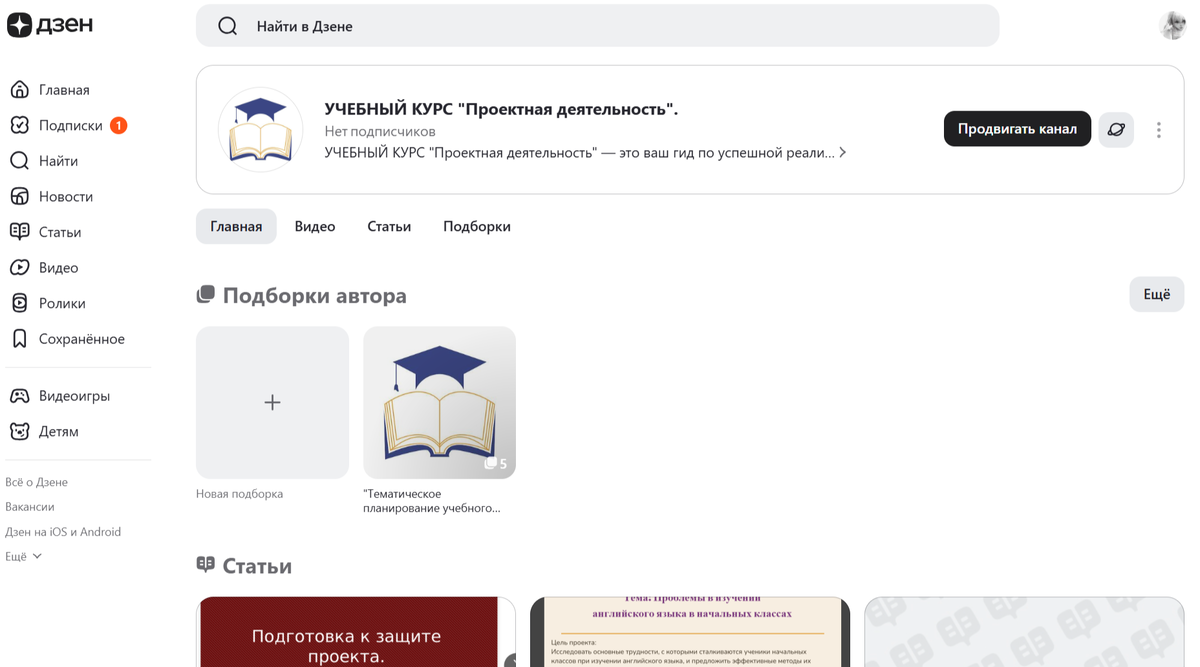Click the Статьи section heading icon
The width and height of the screenshot is (1200, 667).
(206, 565)
